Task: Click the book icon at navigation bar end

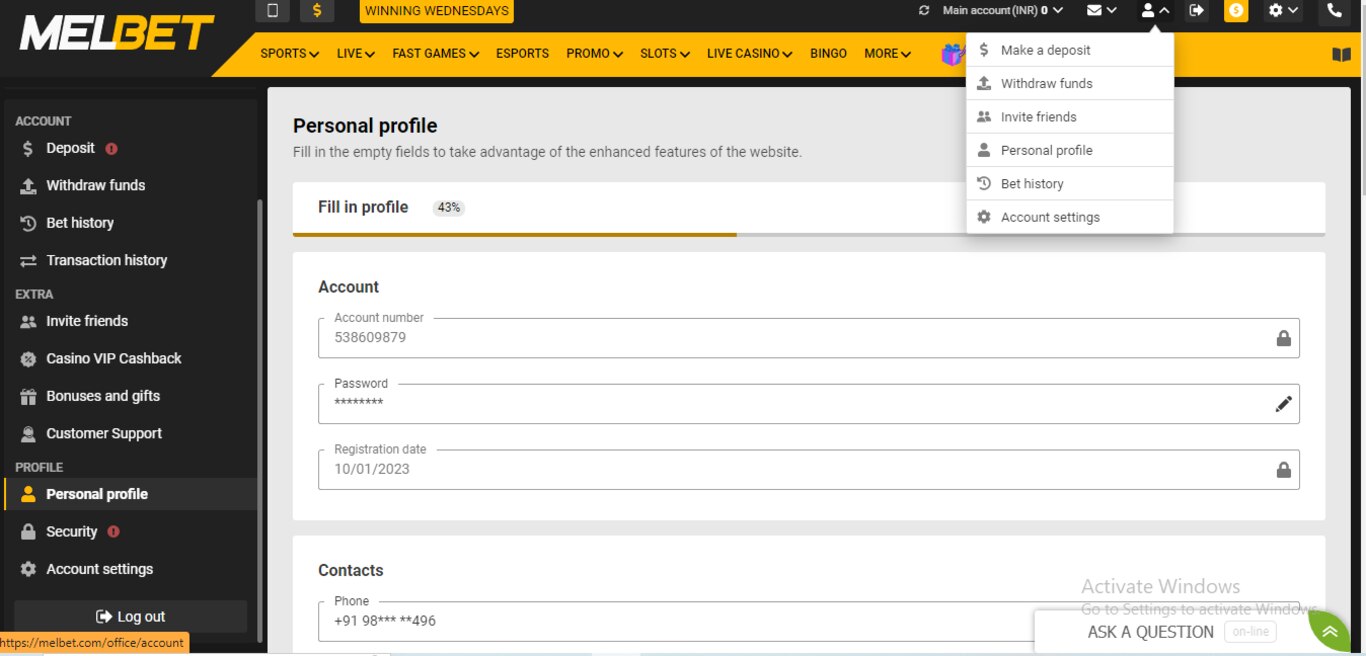Action: pyautogui.click(x=1341, y=55)
